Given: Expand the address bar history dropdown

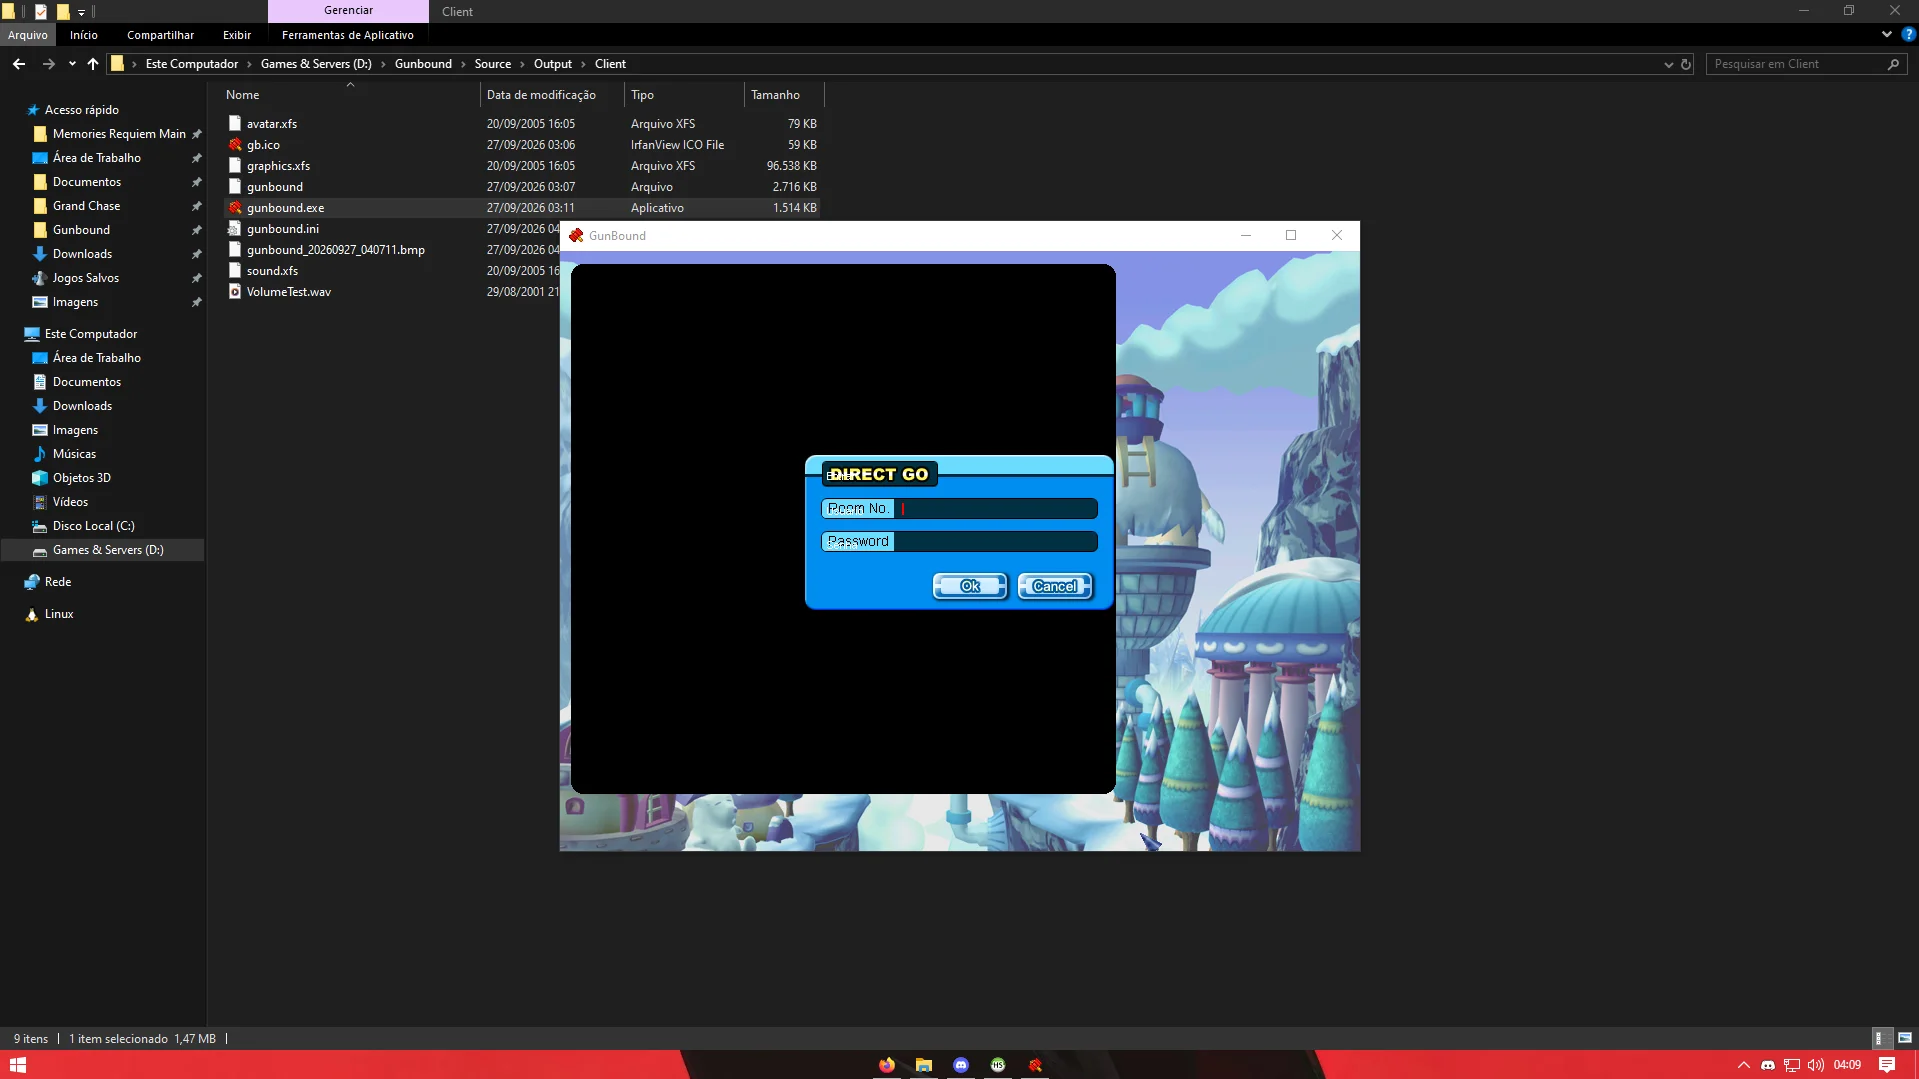Looking at the screenshot, I should point(1668,64).
